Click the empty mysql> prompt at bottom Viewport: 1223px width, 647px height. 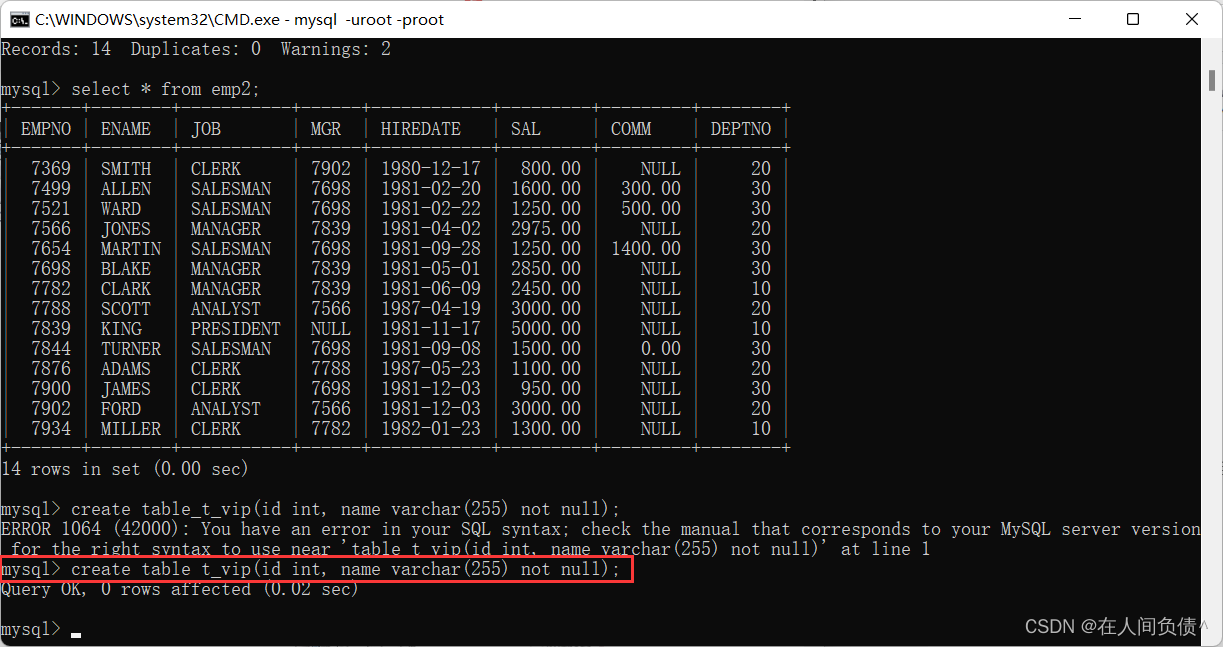click(x=40, y=629)
